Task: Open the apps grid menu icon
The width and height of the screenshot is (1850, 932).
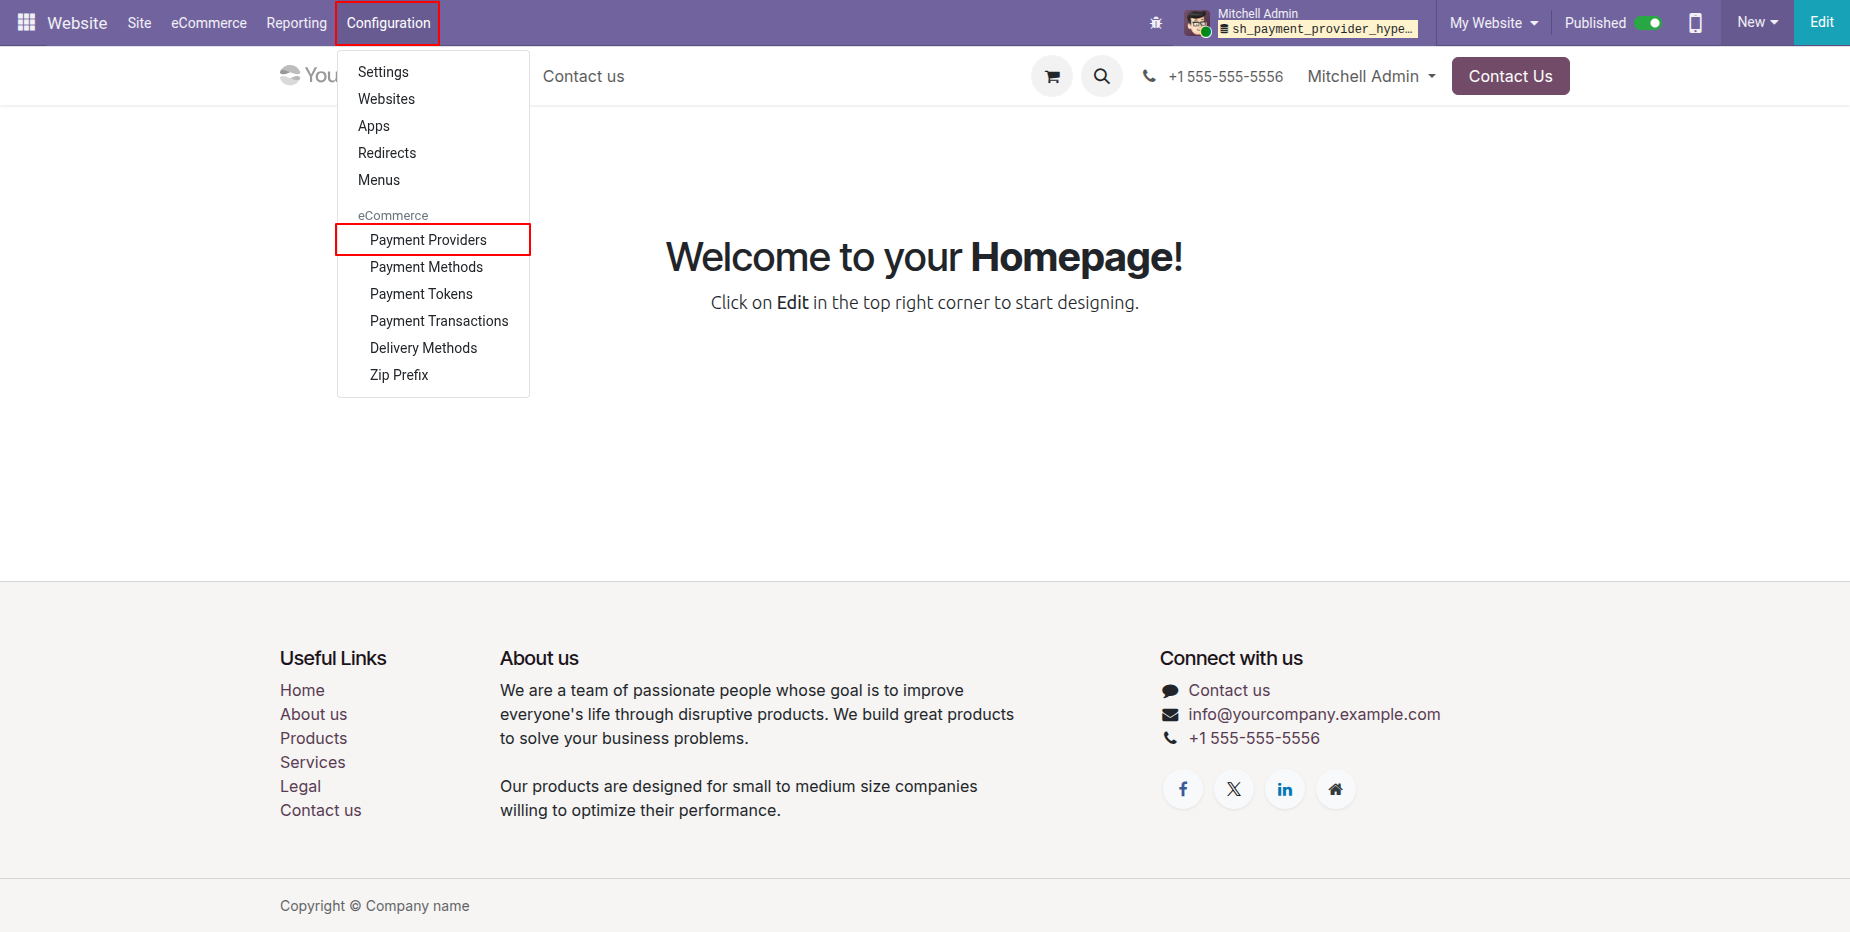Action: [26, 22]
